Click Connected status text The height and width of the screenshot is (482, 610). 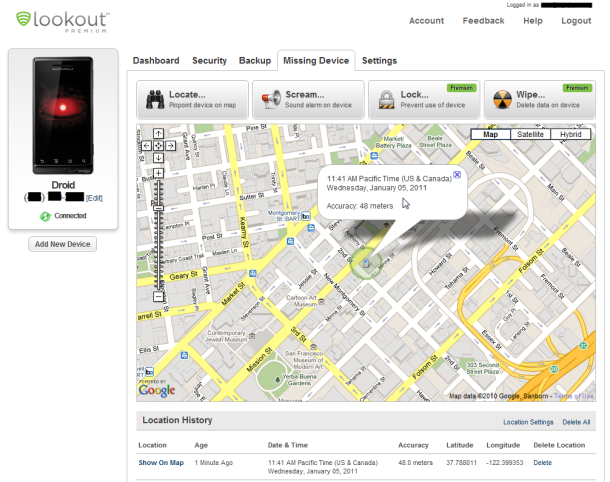[x=70, y=216]
